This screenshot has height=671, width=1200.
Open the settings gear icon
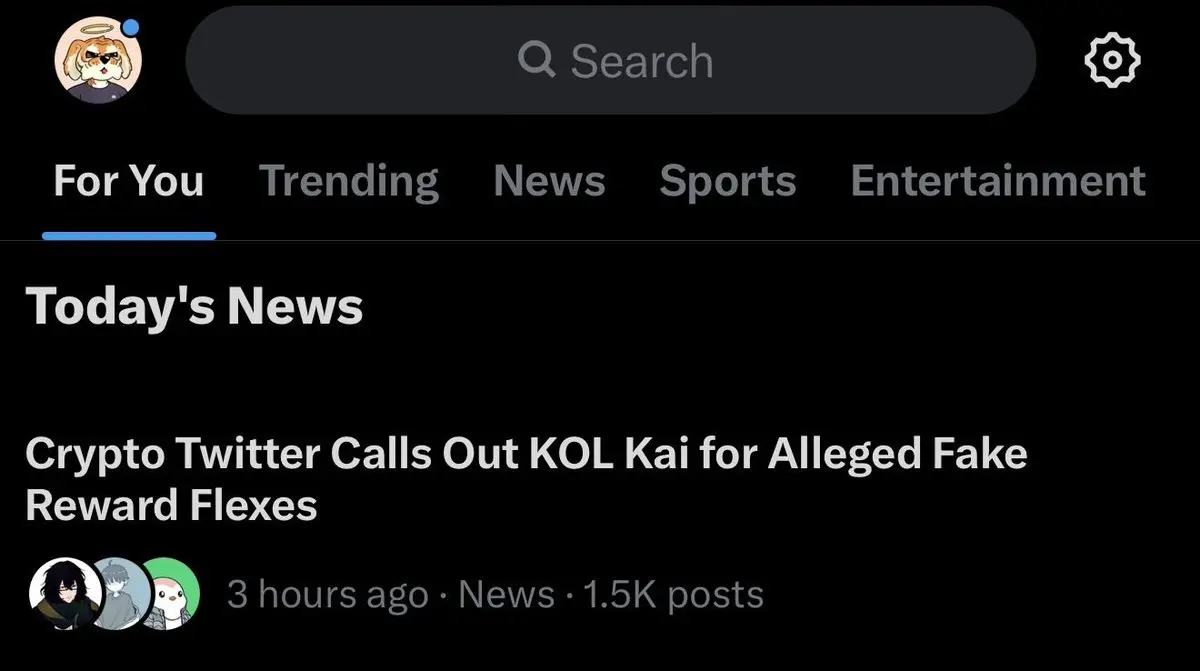(x=1112, y=62)
